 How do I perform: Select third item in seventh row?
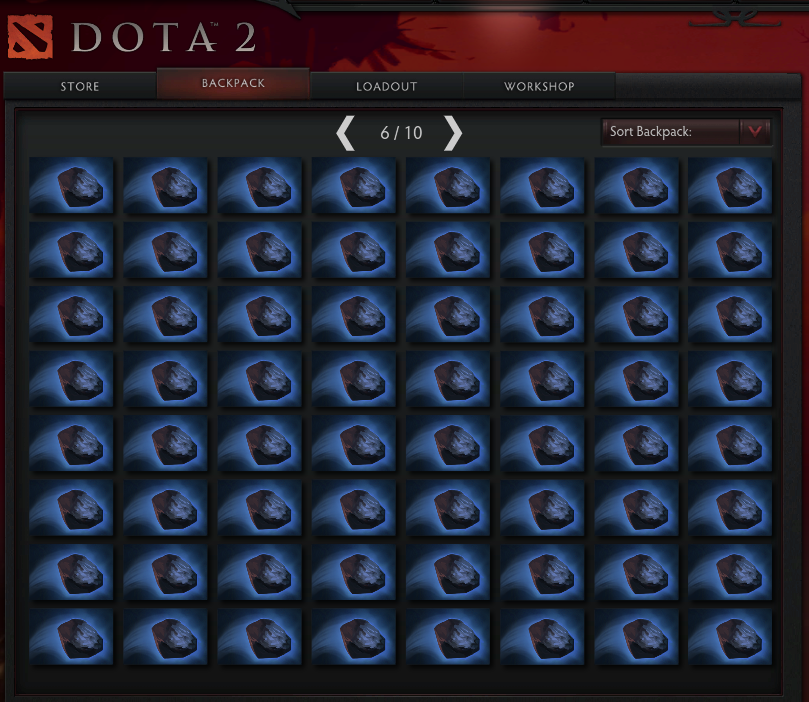pyautogui.click(x=260, y=573)
